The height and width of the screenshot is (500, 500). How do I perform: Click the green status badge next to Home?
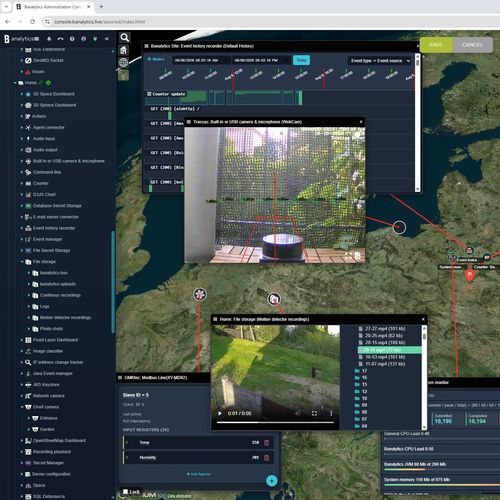[48, 83]
